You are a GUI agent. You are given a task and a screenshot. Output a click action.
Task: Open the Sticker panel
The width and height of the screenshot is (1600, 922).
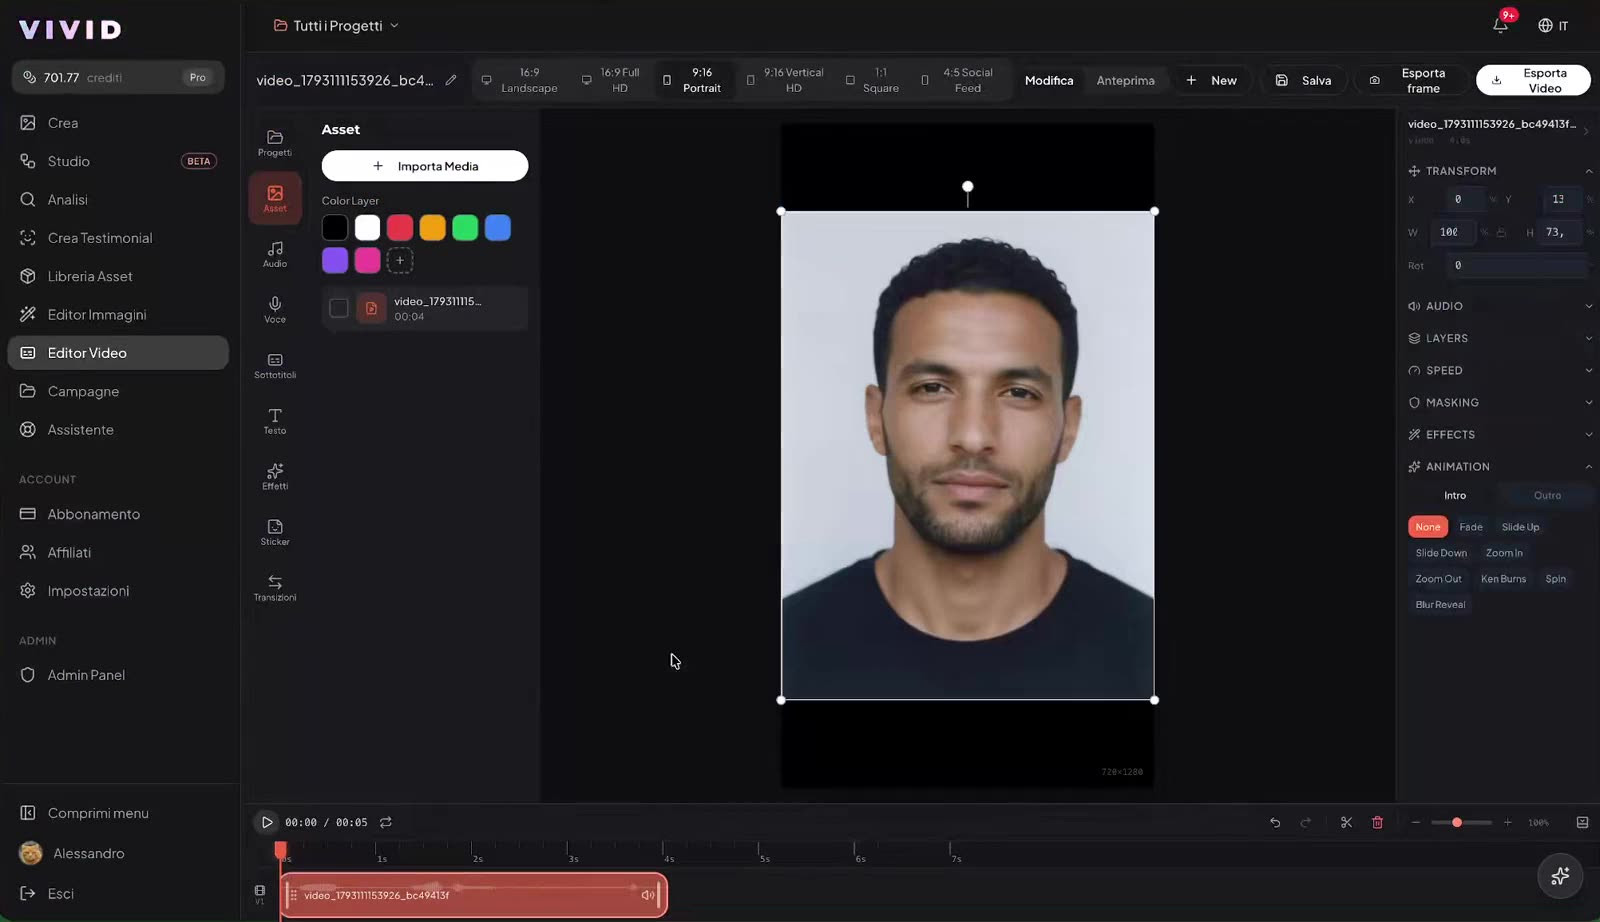tap(274, 532)
